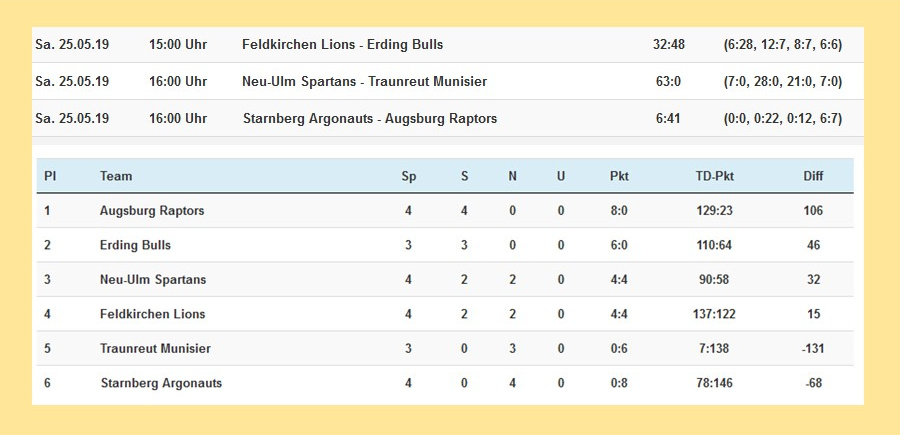Viewport: 900px width, 435px height.
Task: Click the Pl column header
Action: [x=50, y=176]
